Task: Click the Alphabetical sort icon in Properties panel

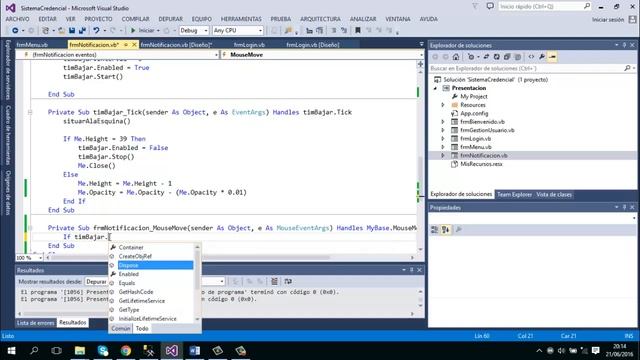Action: coord(445,230)
